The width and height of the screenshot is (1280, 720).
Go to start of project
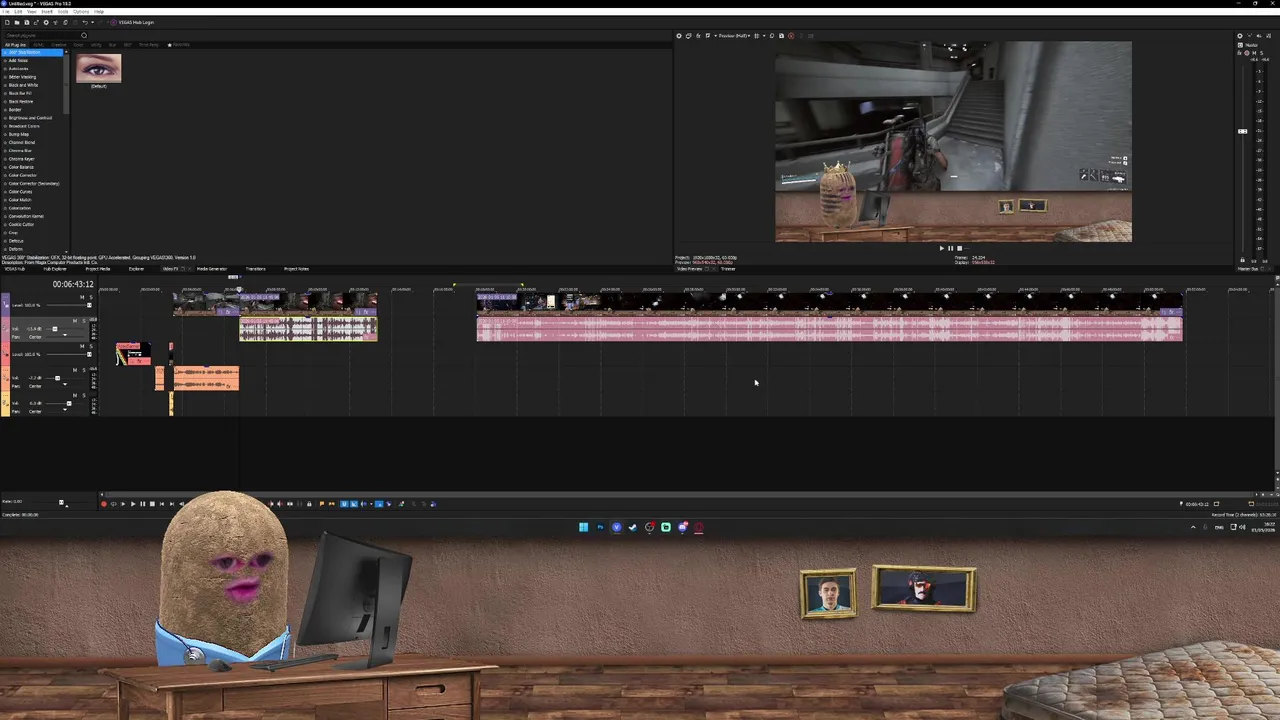tap(162, 504)
